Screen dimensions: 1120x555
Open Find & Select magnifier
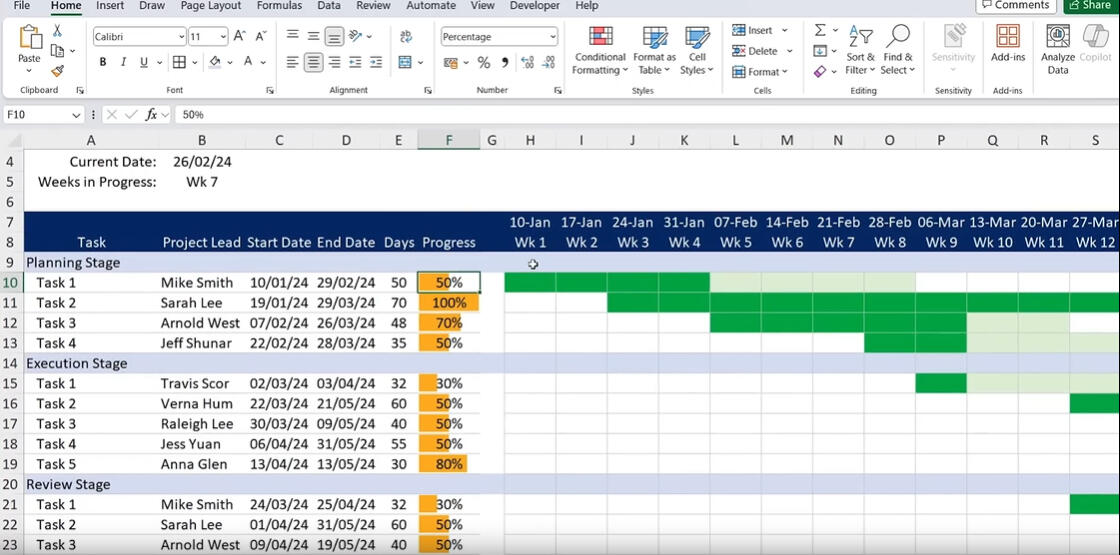(898, 50)
